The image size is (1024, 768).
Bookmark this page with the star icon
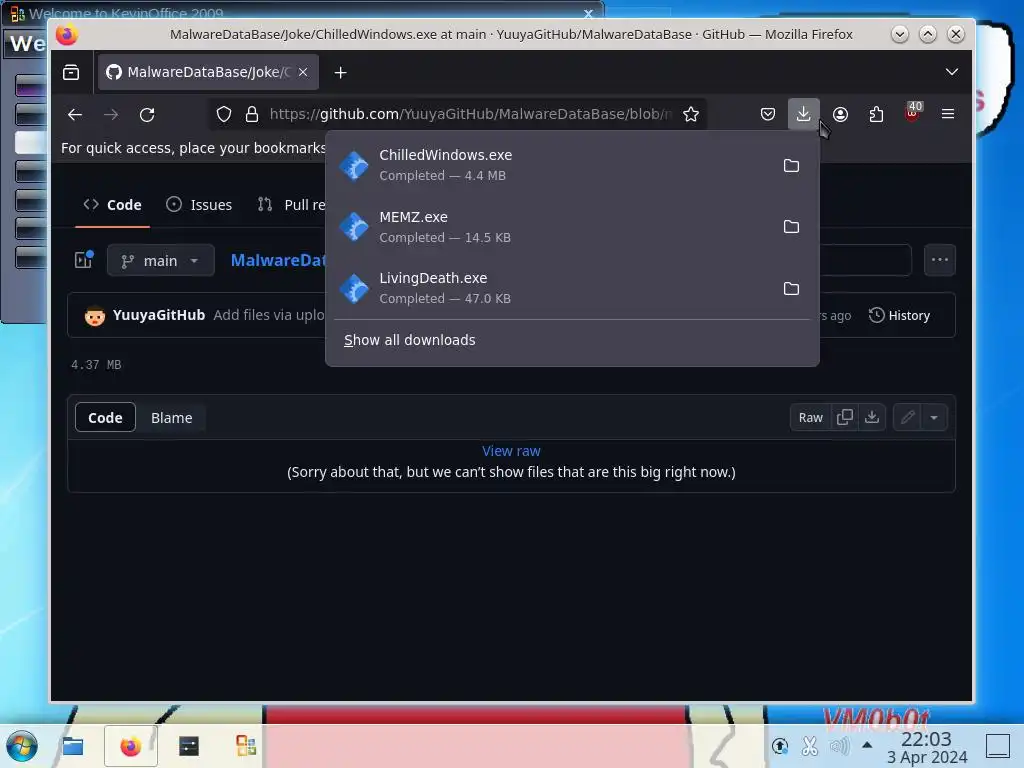pyautogui.click(x=691, y=114)
